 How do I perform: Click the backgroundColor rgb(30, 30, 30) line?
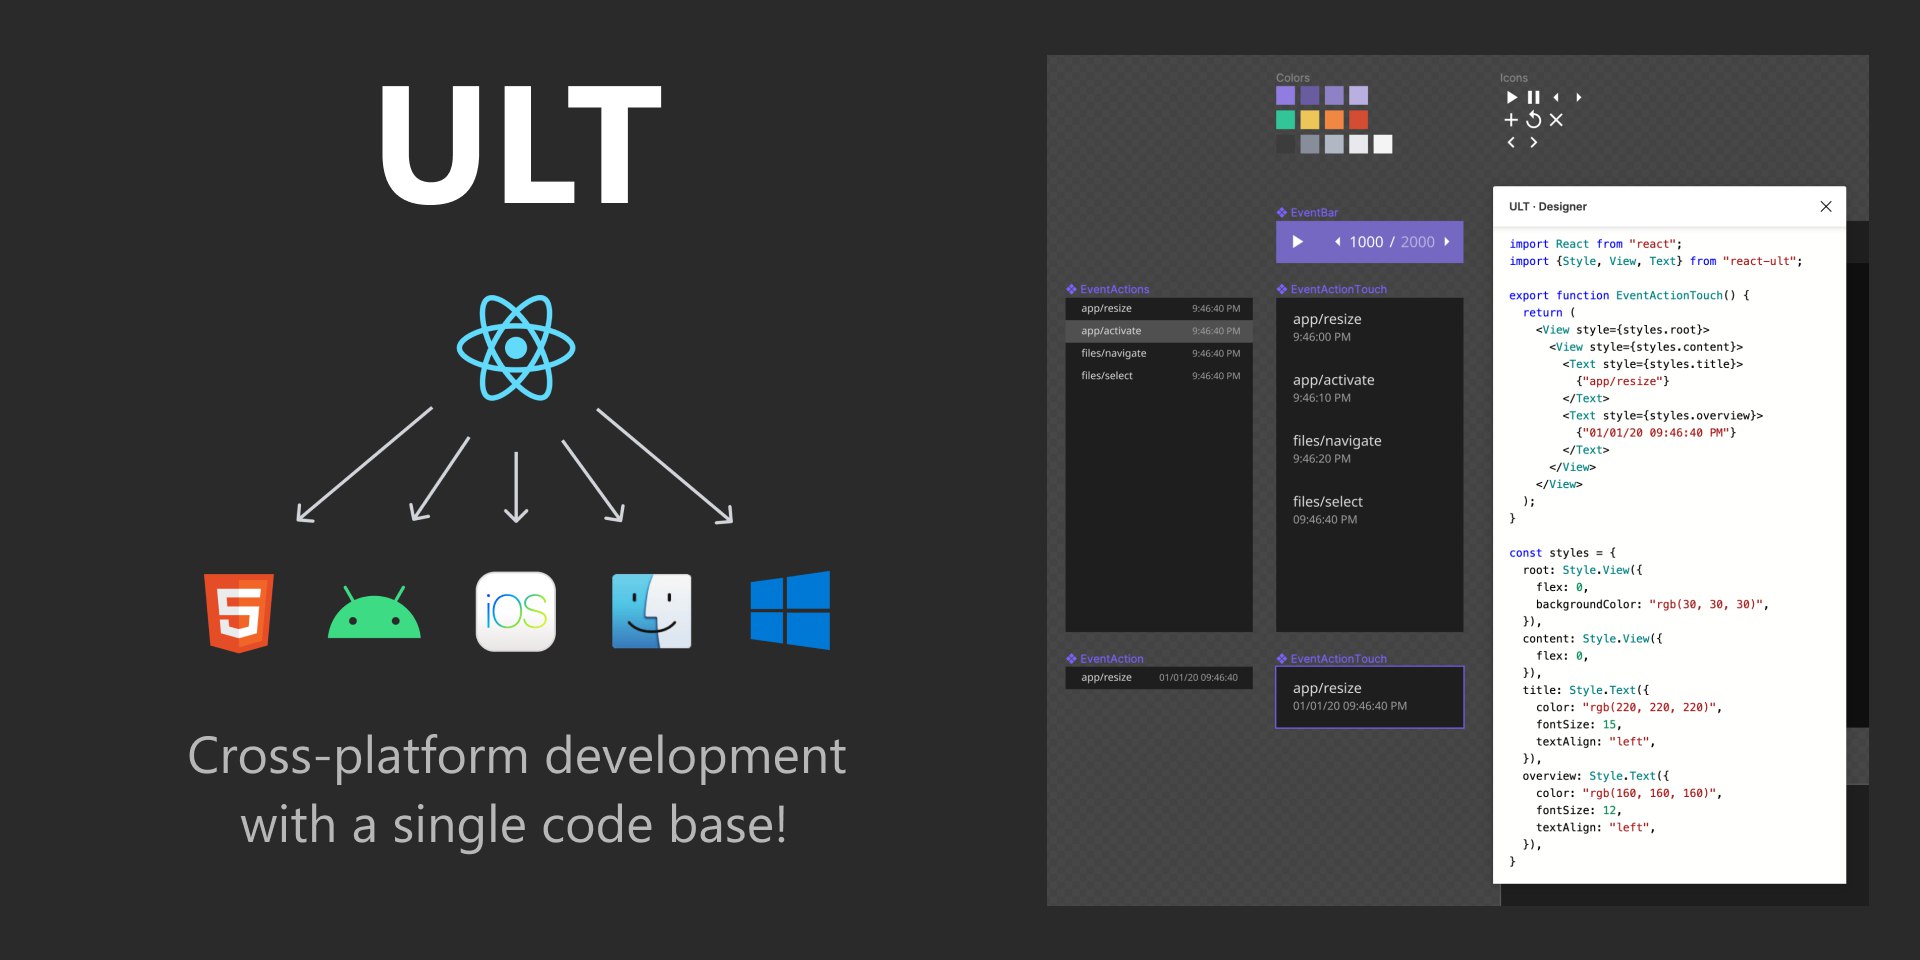coord(1653,605)
